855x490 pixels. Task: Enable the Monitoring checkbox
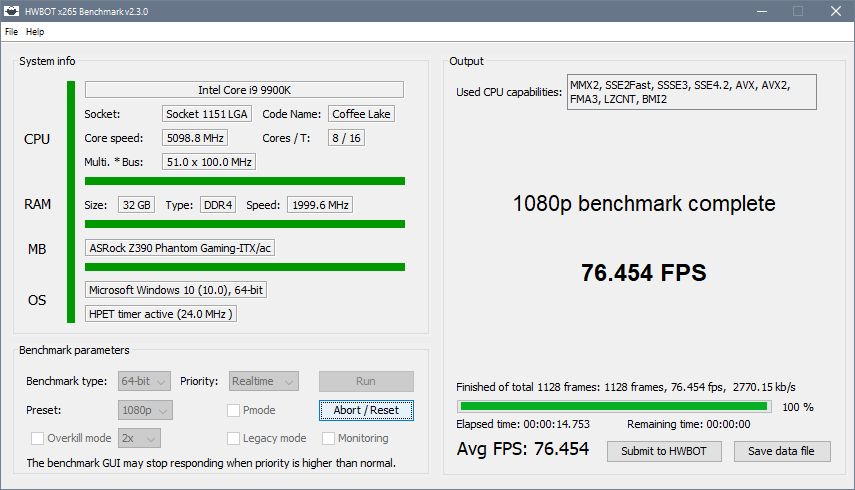(x=328, y=438)
